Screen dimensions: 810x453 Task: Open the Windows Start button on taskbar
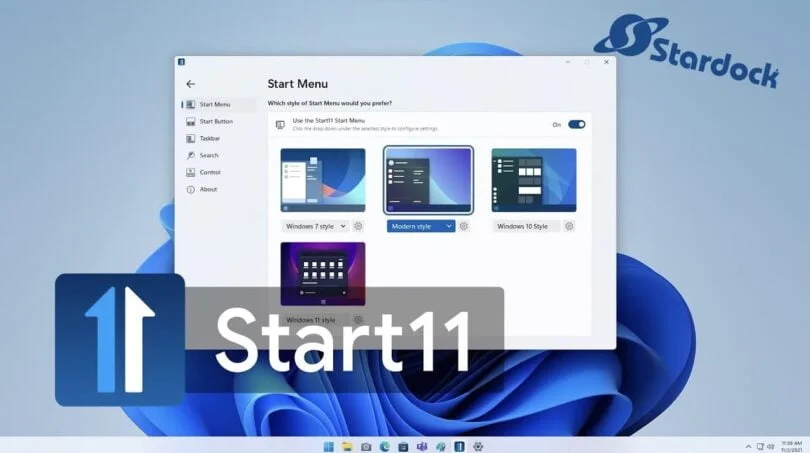coord(329,446)
